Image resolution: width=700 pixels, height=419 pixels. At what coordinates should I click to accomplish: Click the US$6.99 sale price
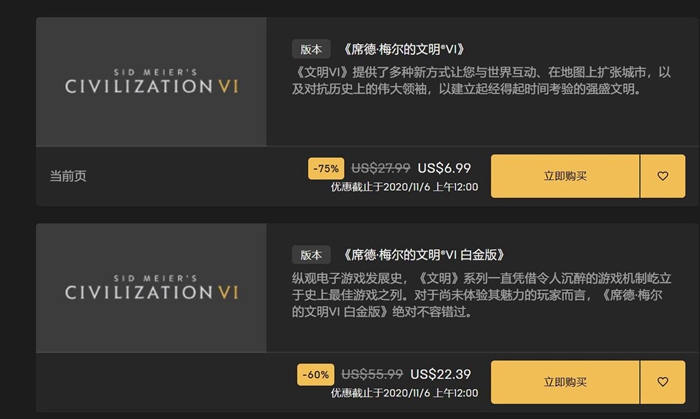tap(444, 168)
